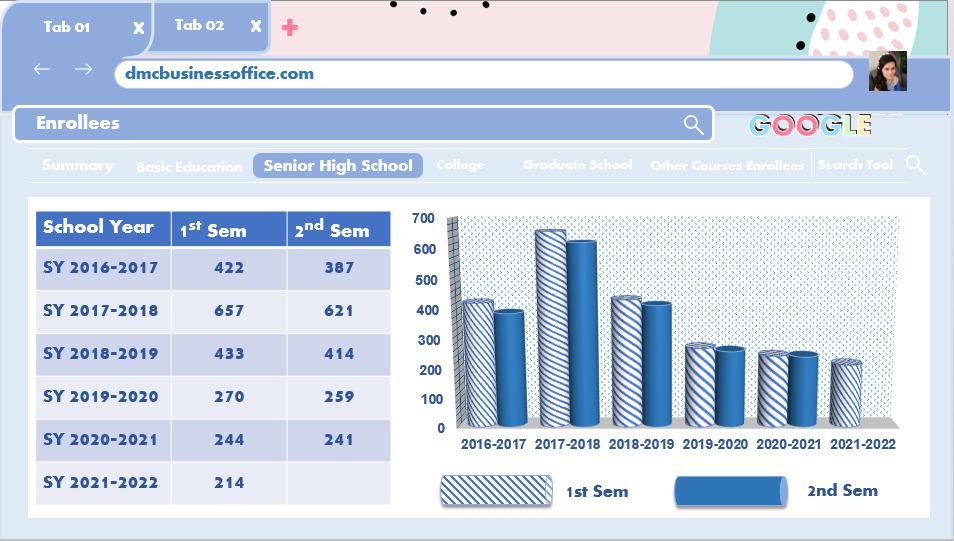Close Tab 02 with its X
Screen dimensions: 954x541
256,26
